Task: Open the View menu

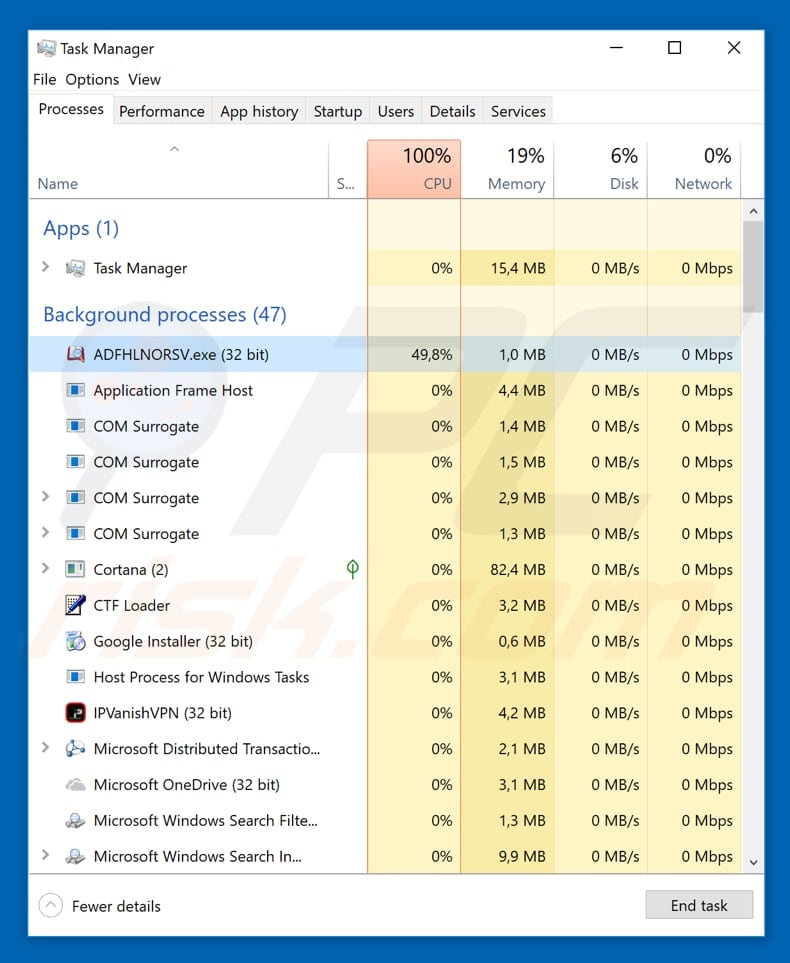Action: (x=144, y=79)
